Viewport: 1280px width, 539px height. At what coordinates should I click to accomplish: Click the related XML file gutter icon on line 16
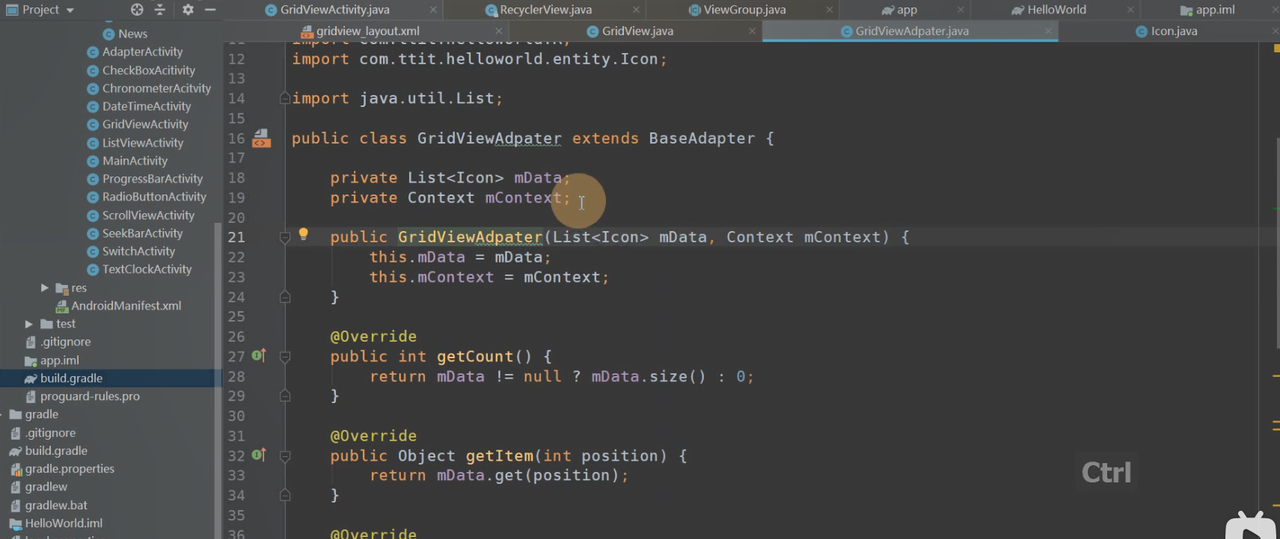click(261, 138)
